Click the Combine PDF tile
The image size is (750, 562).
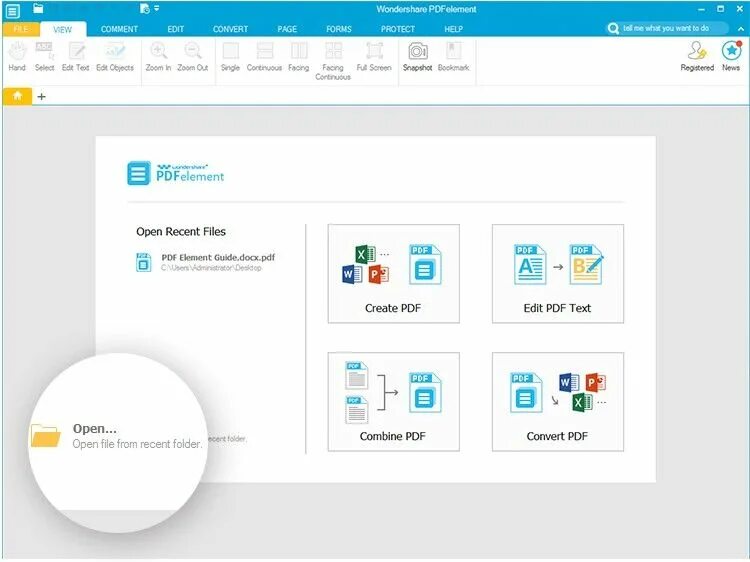click(x=394, y=402)
